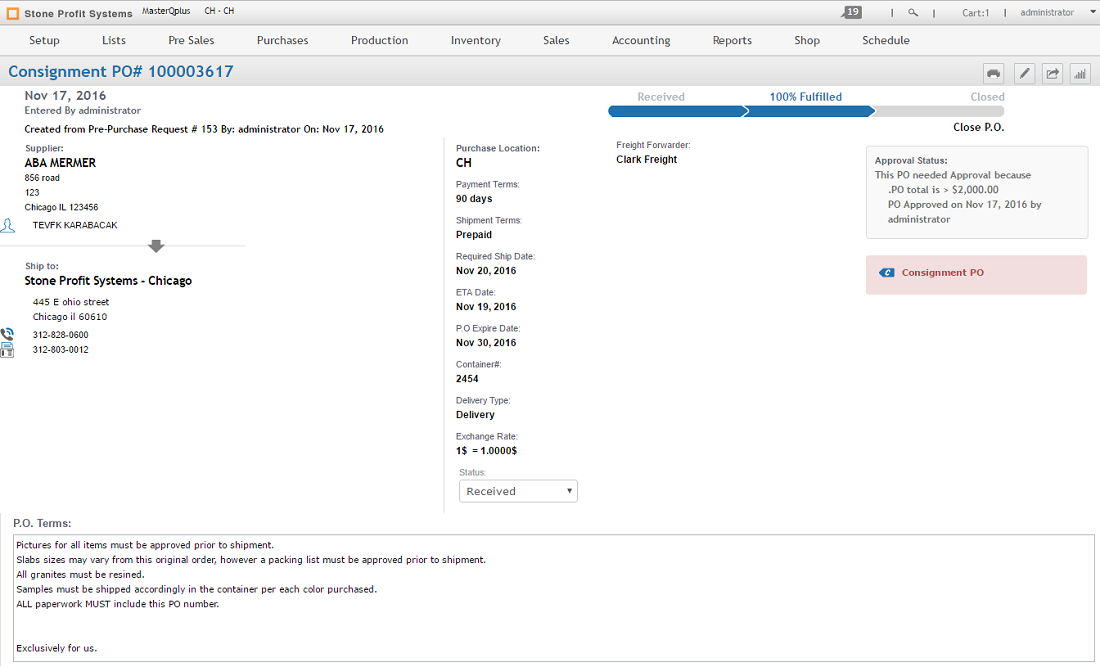Click the fax icon beside 312-803-0012
Screen dimensions: 1100x667
(x=7, y=349)
